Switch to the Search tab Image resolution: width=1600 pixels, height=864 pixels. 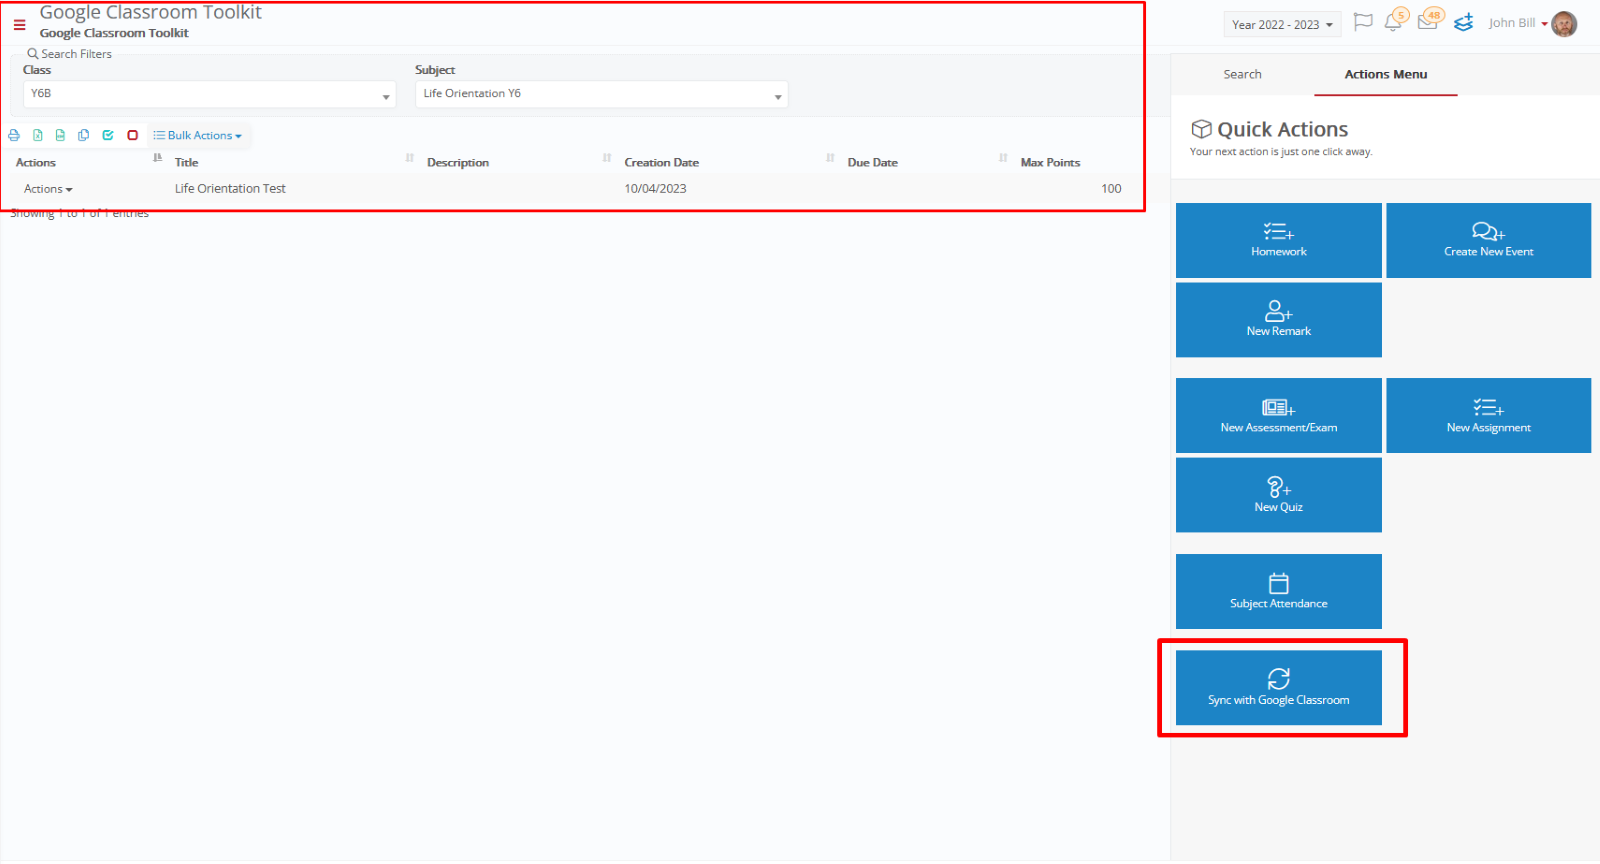(x=1242, y=74)
